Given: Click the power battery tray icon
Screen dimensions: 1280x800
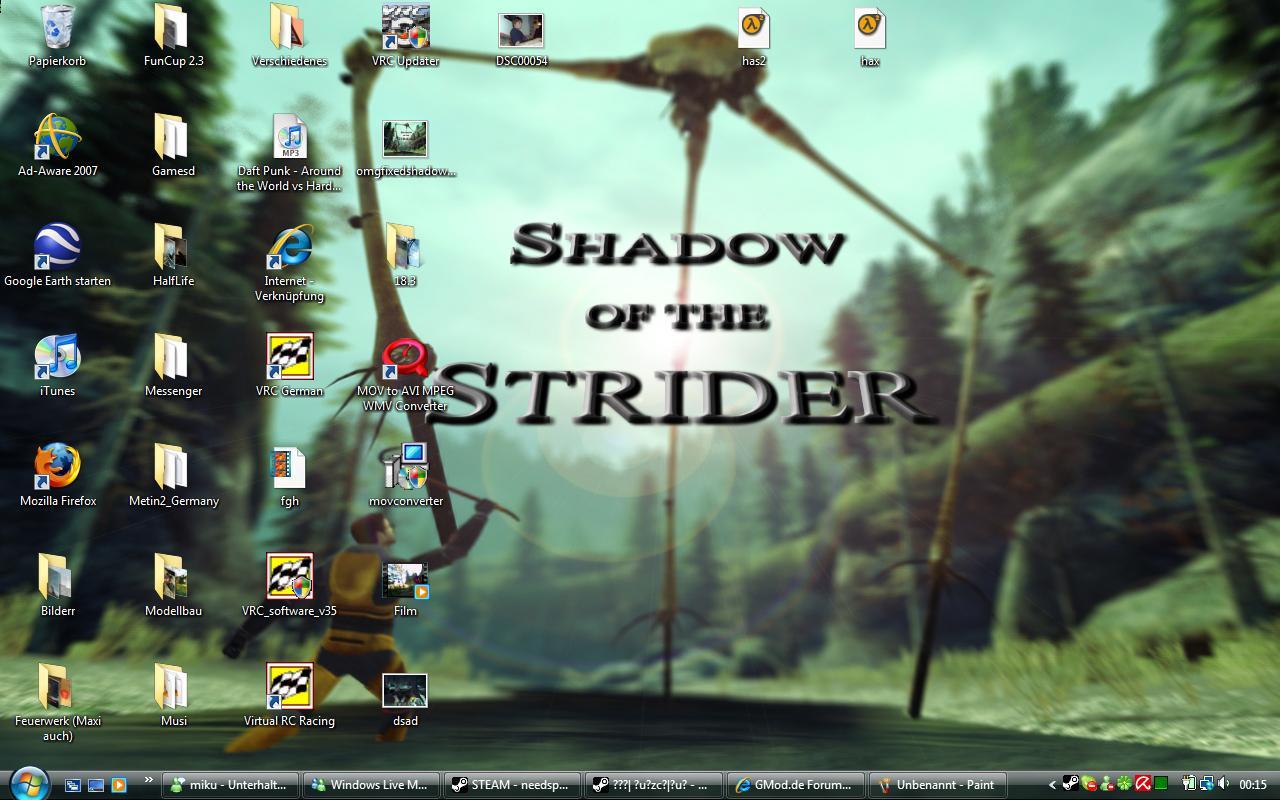Looking at the screenshot, I should [1189, 785].
